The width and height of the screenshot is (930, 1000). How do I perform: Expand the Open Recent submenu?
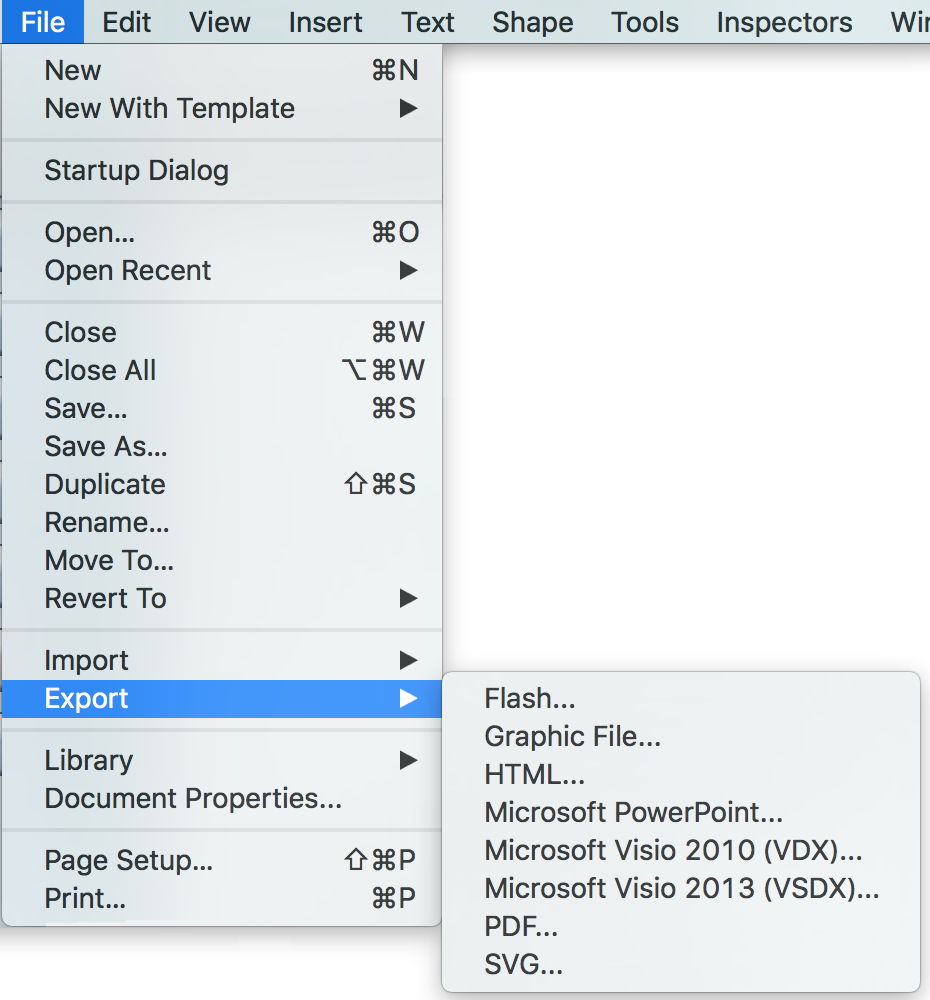coord(128,271)
